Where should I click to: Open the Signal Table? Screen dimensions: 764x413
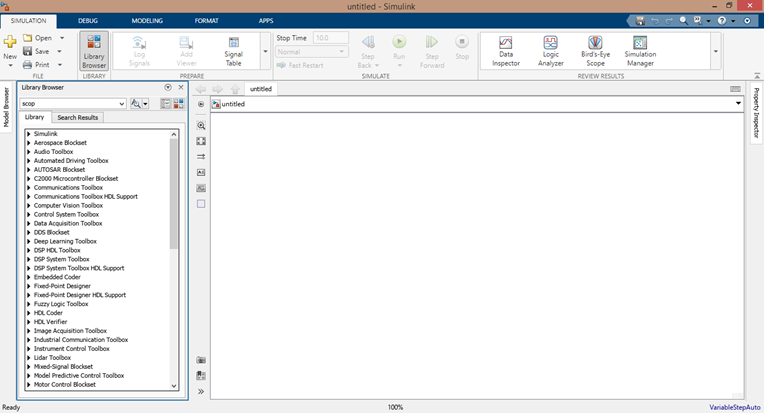pos(234,50)
